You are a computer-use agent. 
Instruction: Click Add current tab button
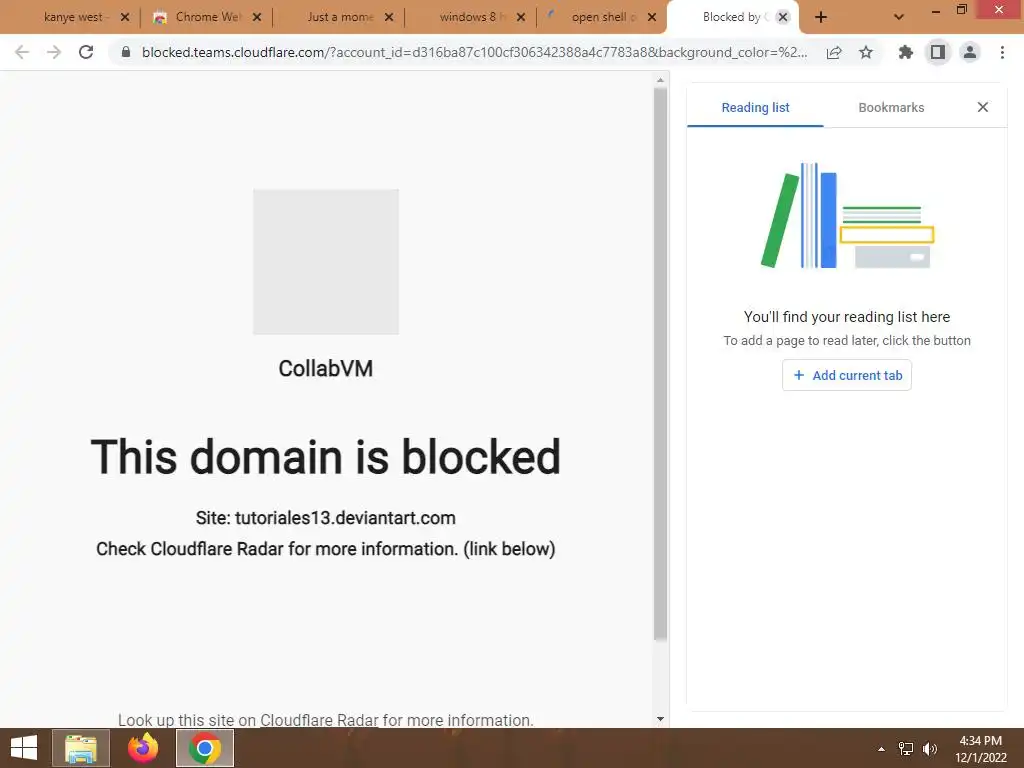click(846, 376)
